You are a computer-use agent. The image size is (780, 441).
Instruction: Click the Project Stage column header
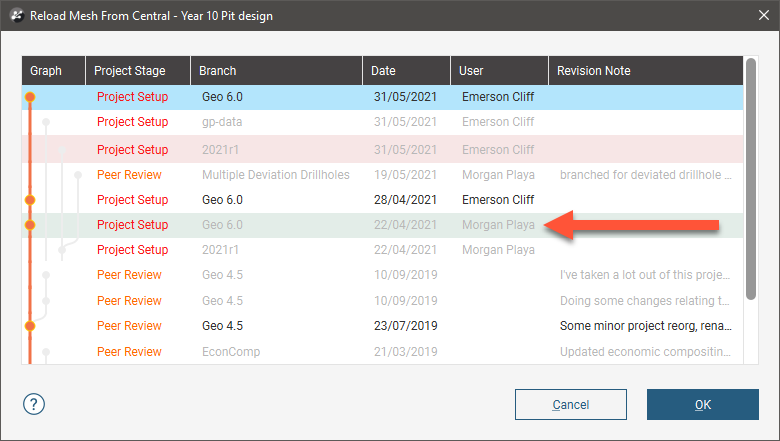pyautogui.click(x=138, y=71)
